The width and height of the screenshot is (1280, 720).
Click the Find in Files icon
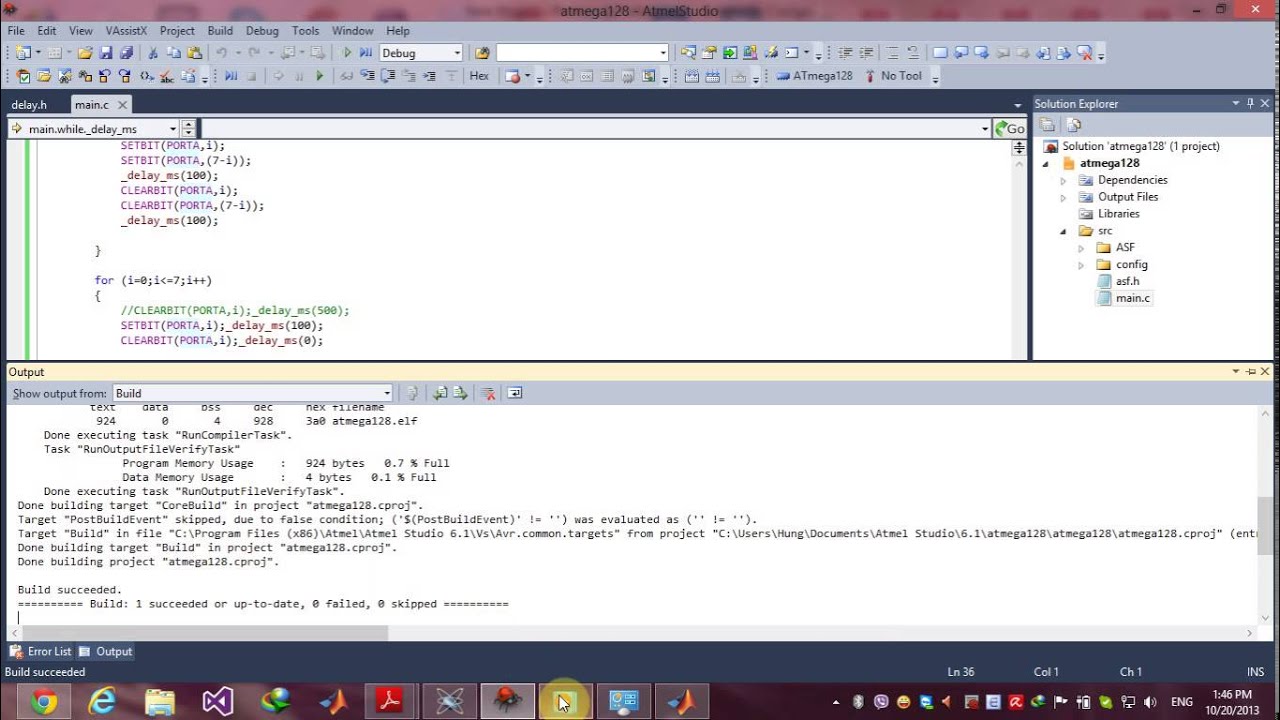click(482, 53)
